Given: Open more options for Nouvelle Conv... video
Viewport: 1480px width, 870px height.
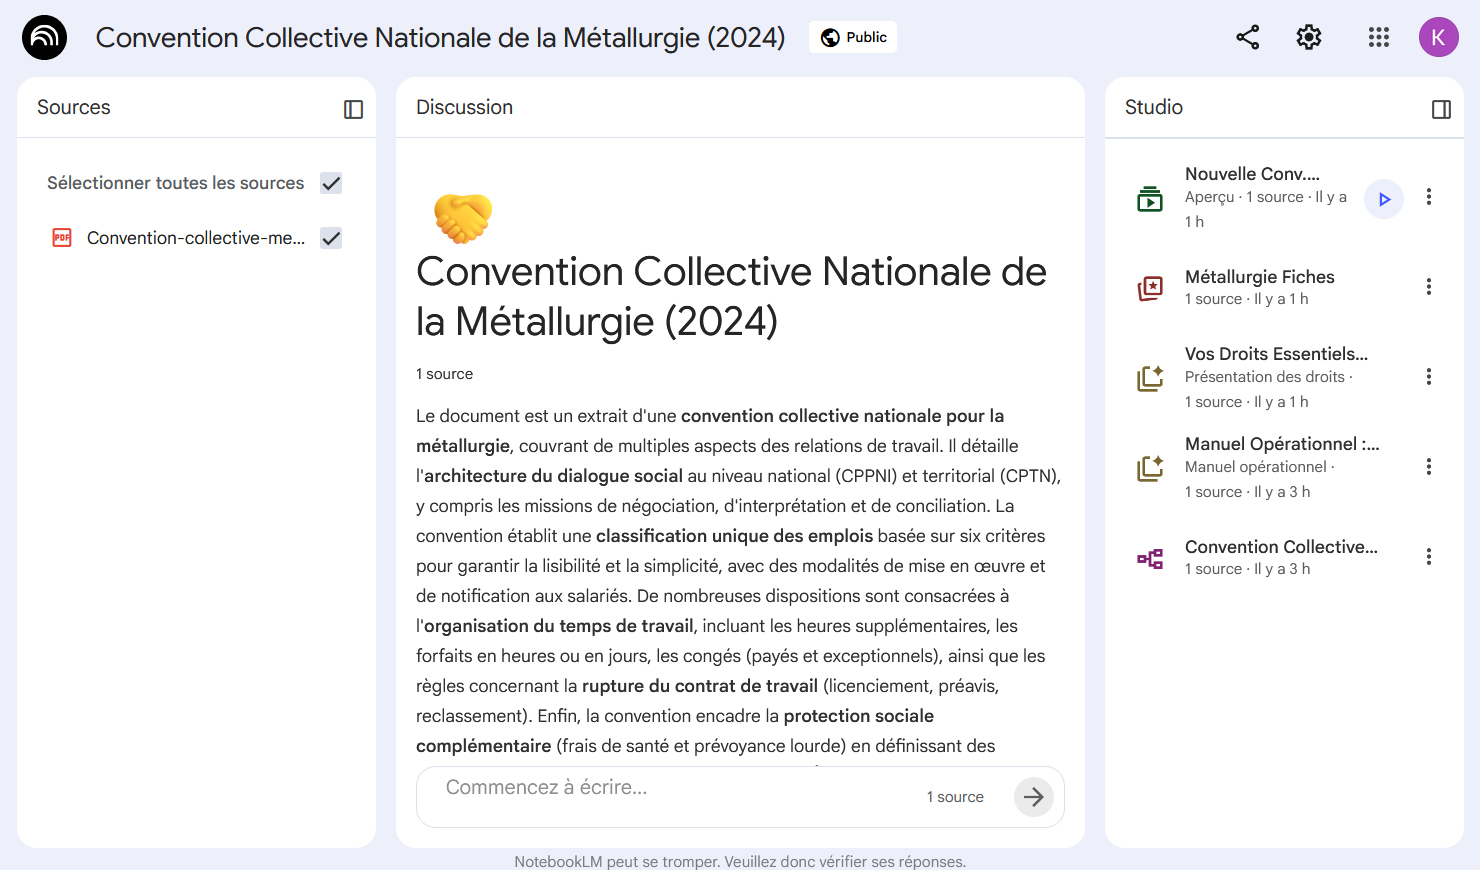Looking at the screenshot, I should tap(1429, 197).
